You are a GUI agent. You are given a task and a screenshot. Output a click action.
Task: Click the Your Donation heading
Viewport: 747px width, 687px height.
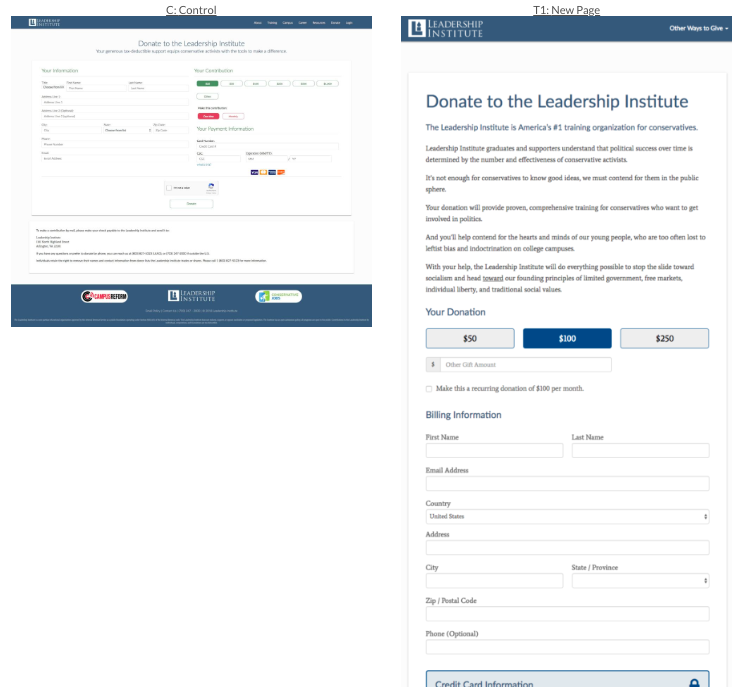click(x=455, y=312)
